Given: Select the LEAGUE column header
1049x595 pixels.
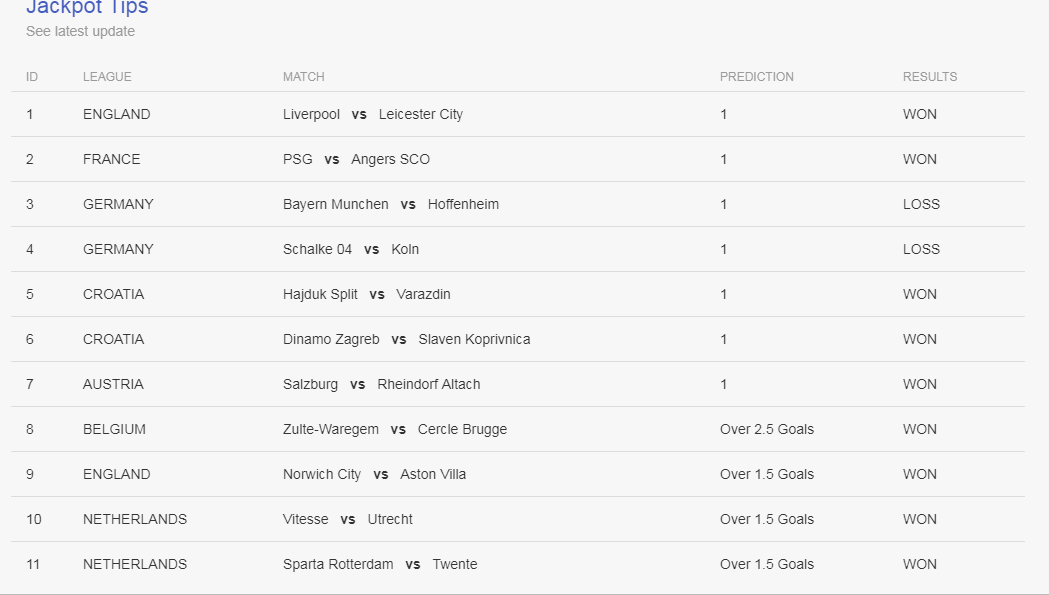Looking at the screenshot, I should (107, 77).
